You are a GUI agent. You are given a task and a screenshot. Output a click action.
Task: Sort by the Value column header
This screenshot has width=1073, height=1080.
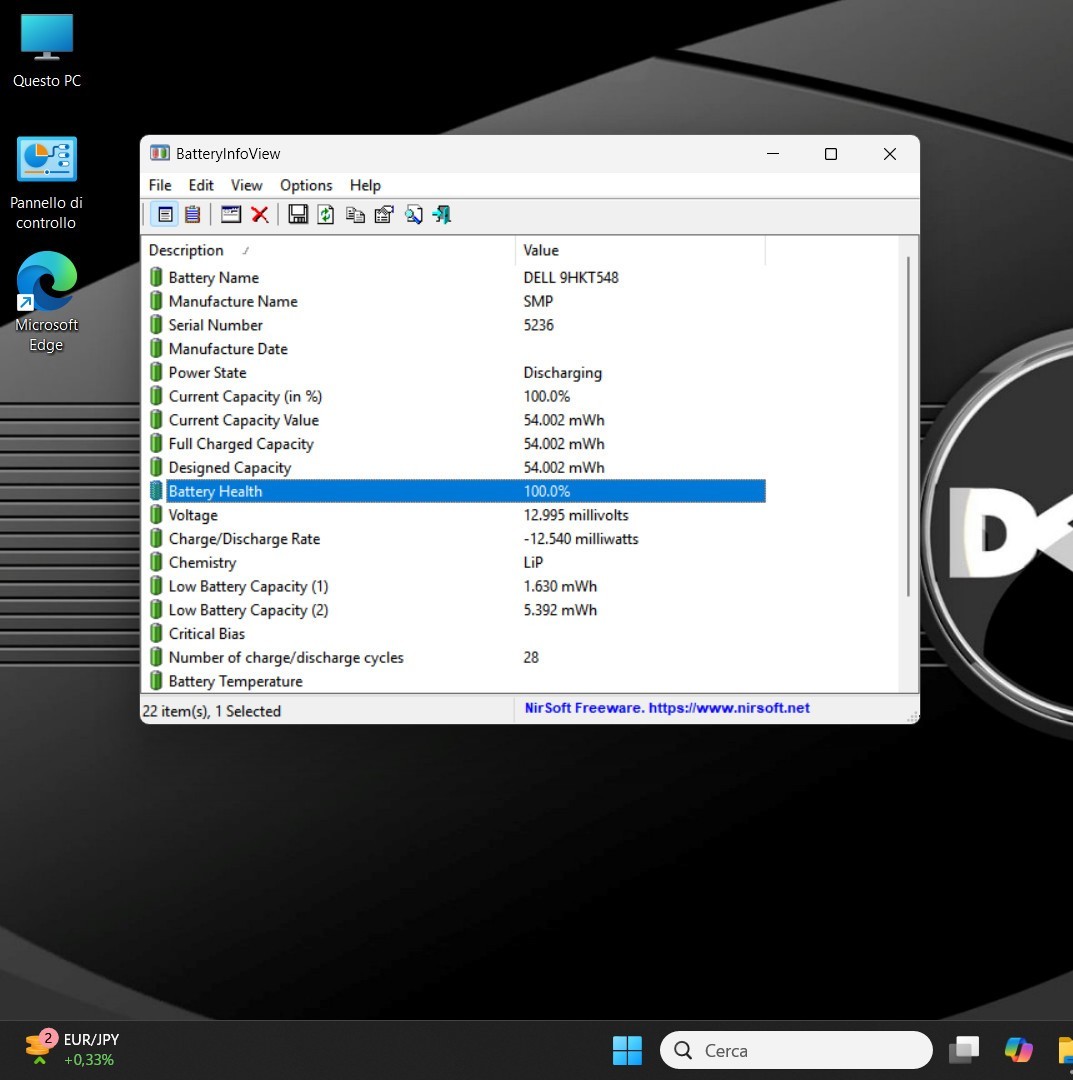point(640,251)
